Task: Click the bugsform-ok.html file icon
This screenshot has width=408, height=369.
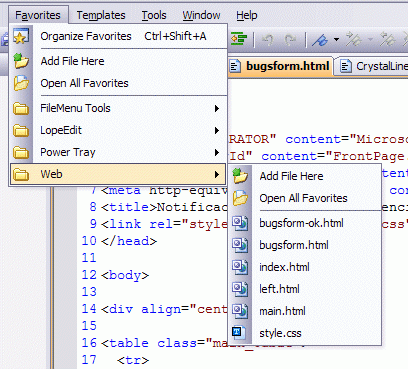Action: pyautogui.click(x=240, y=223)
